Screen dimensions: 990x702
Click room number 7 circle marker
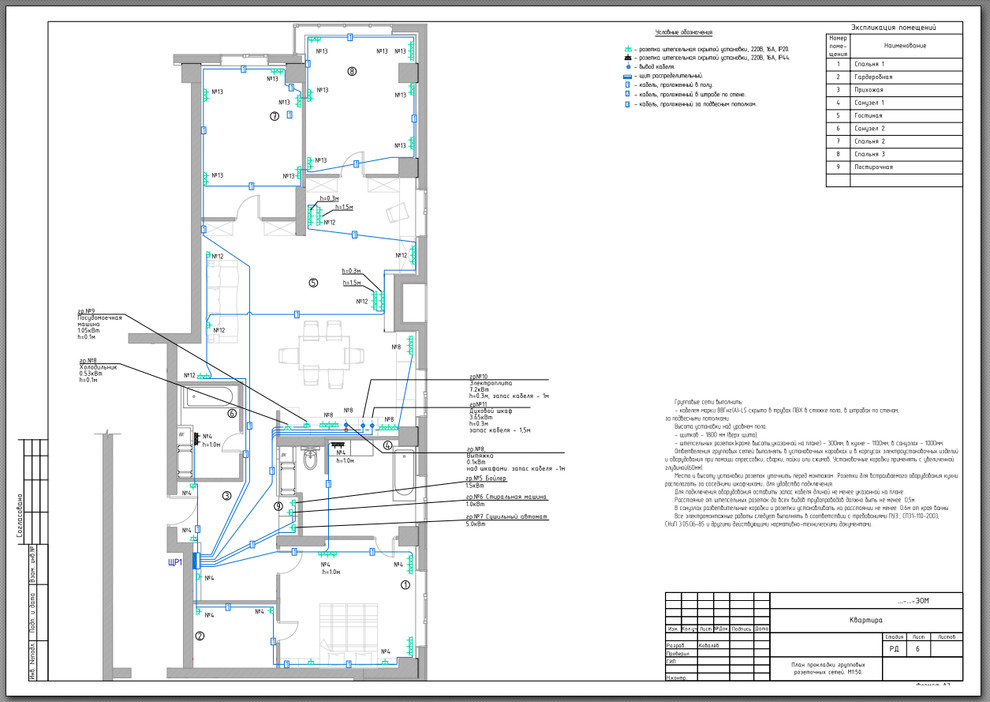click(273, 116)
